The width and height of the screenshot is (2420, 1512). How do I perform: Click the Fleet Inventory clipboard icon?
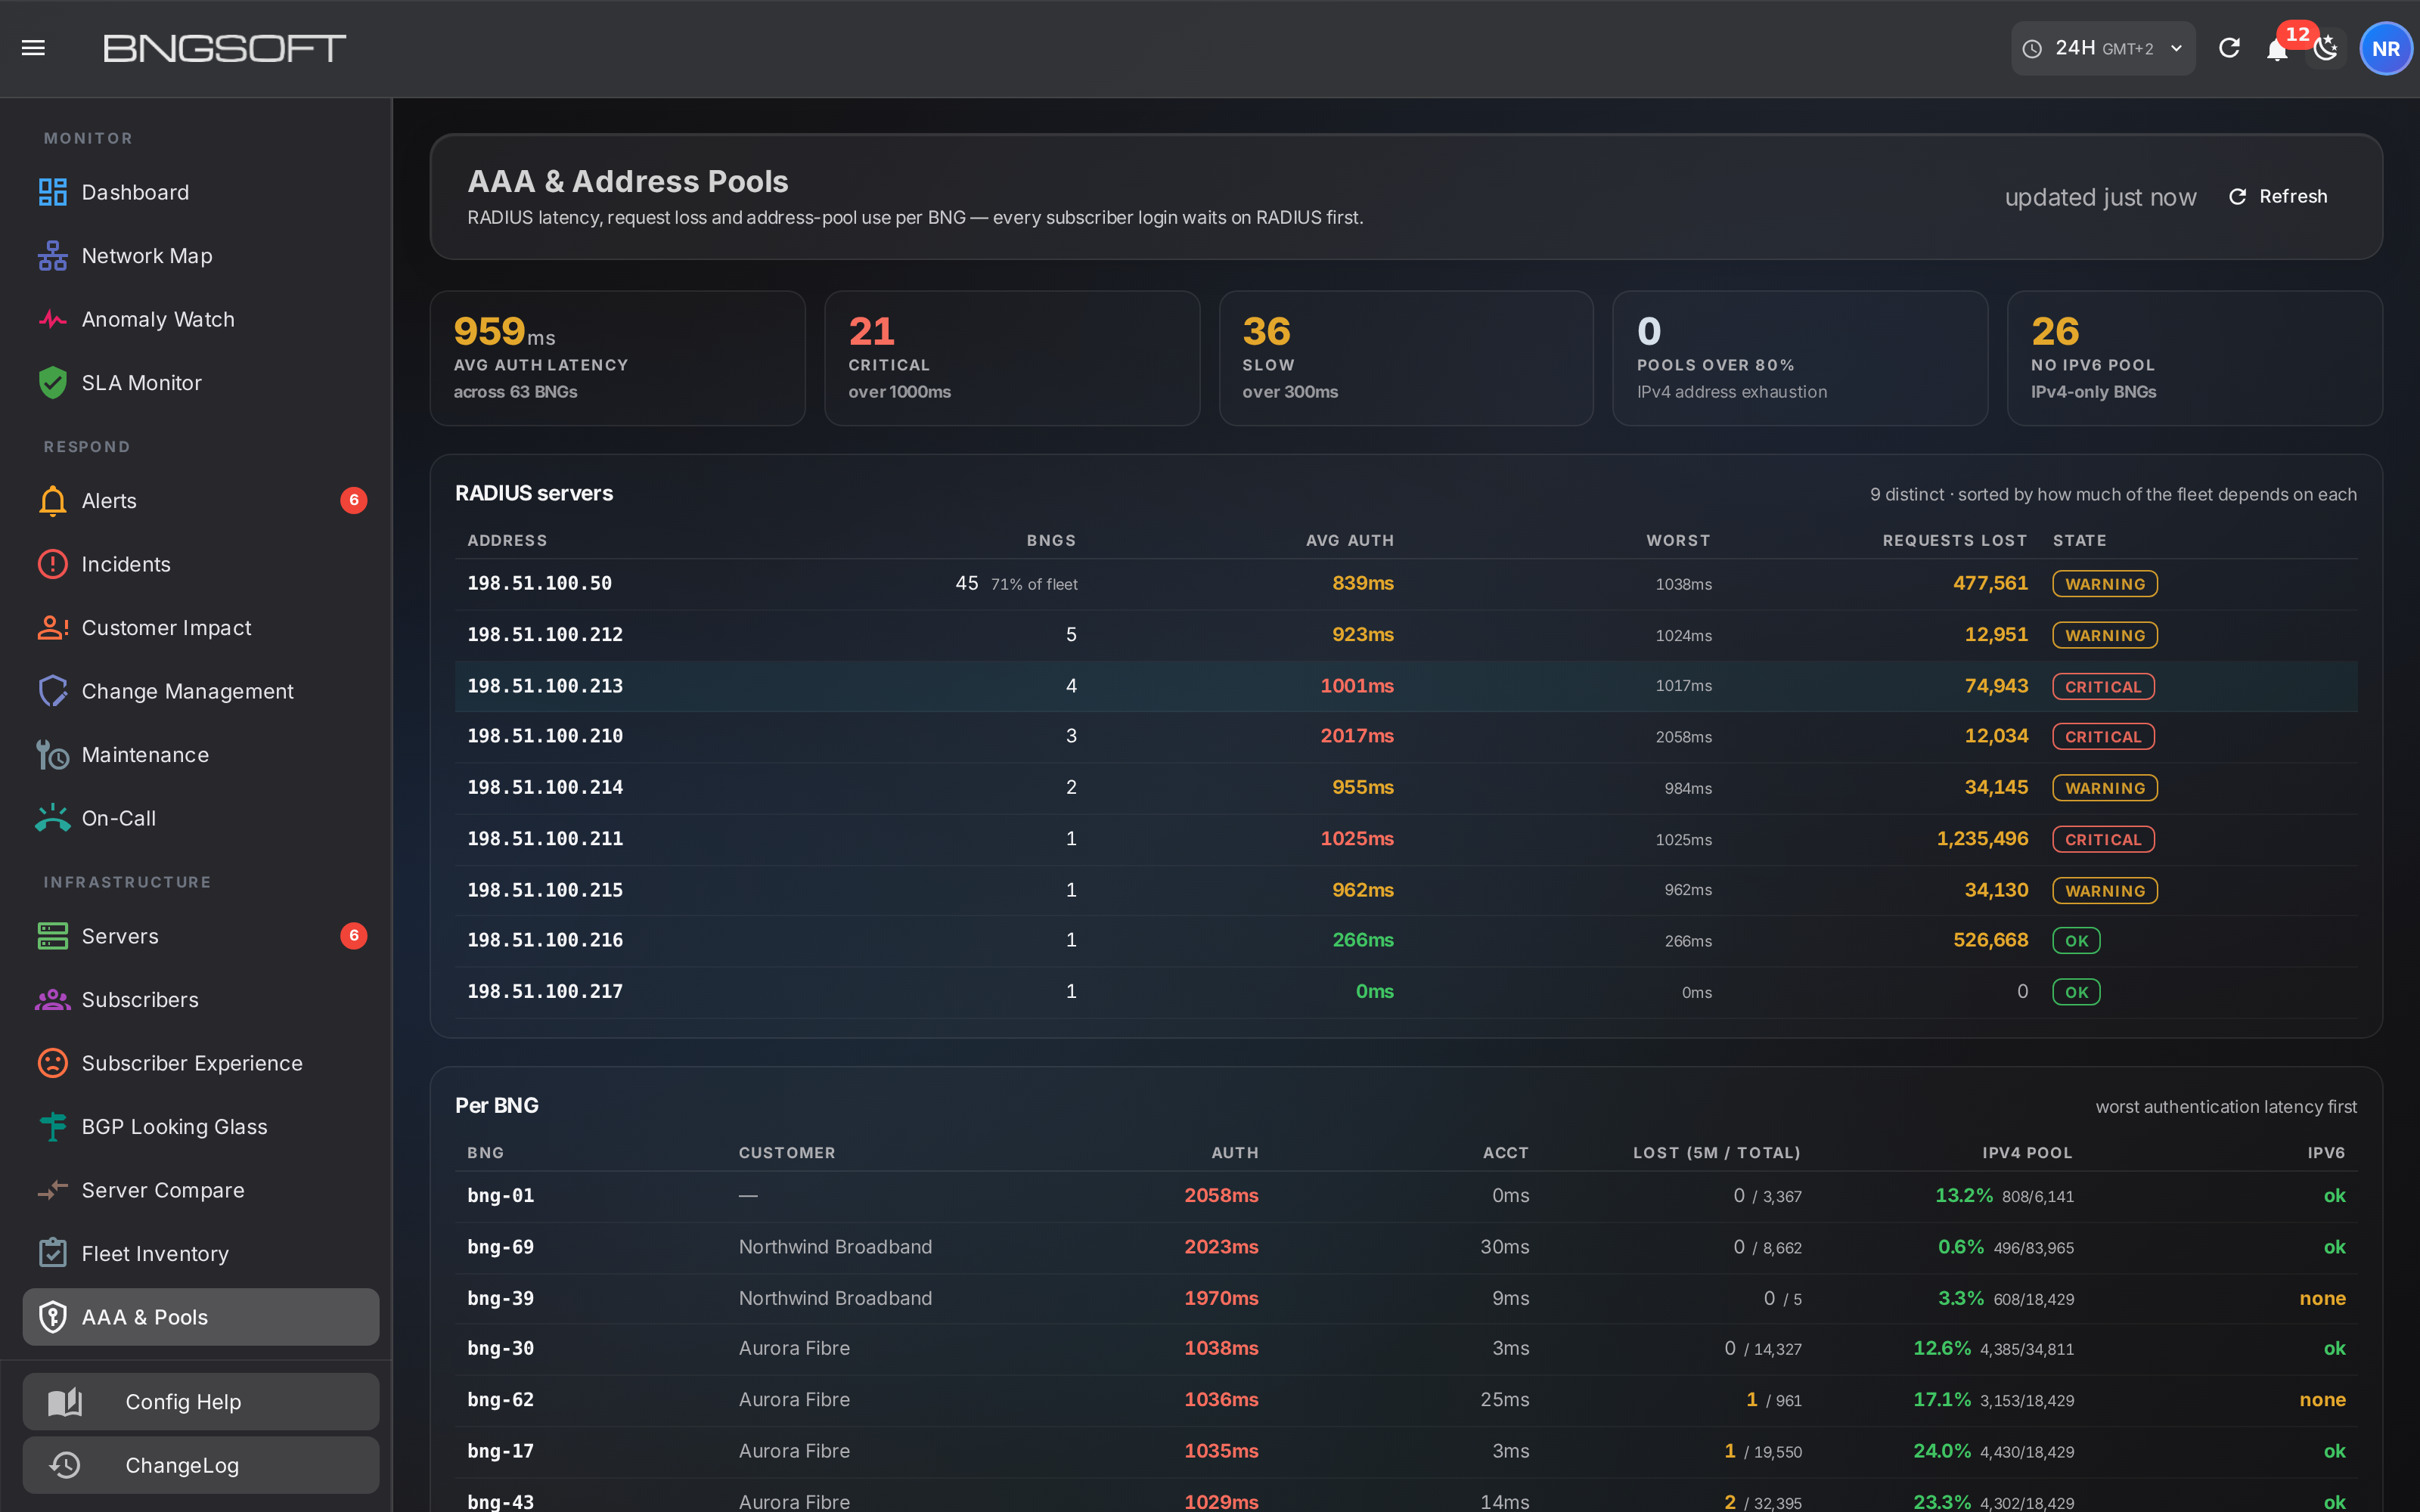pos(52,1253)
